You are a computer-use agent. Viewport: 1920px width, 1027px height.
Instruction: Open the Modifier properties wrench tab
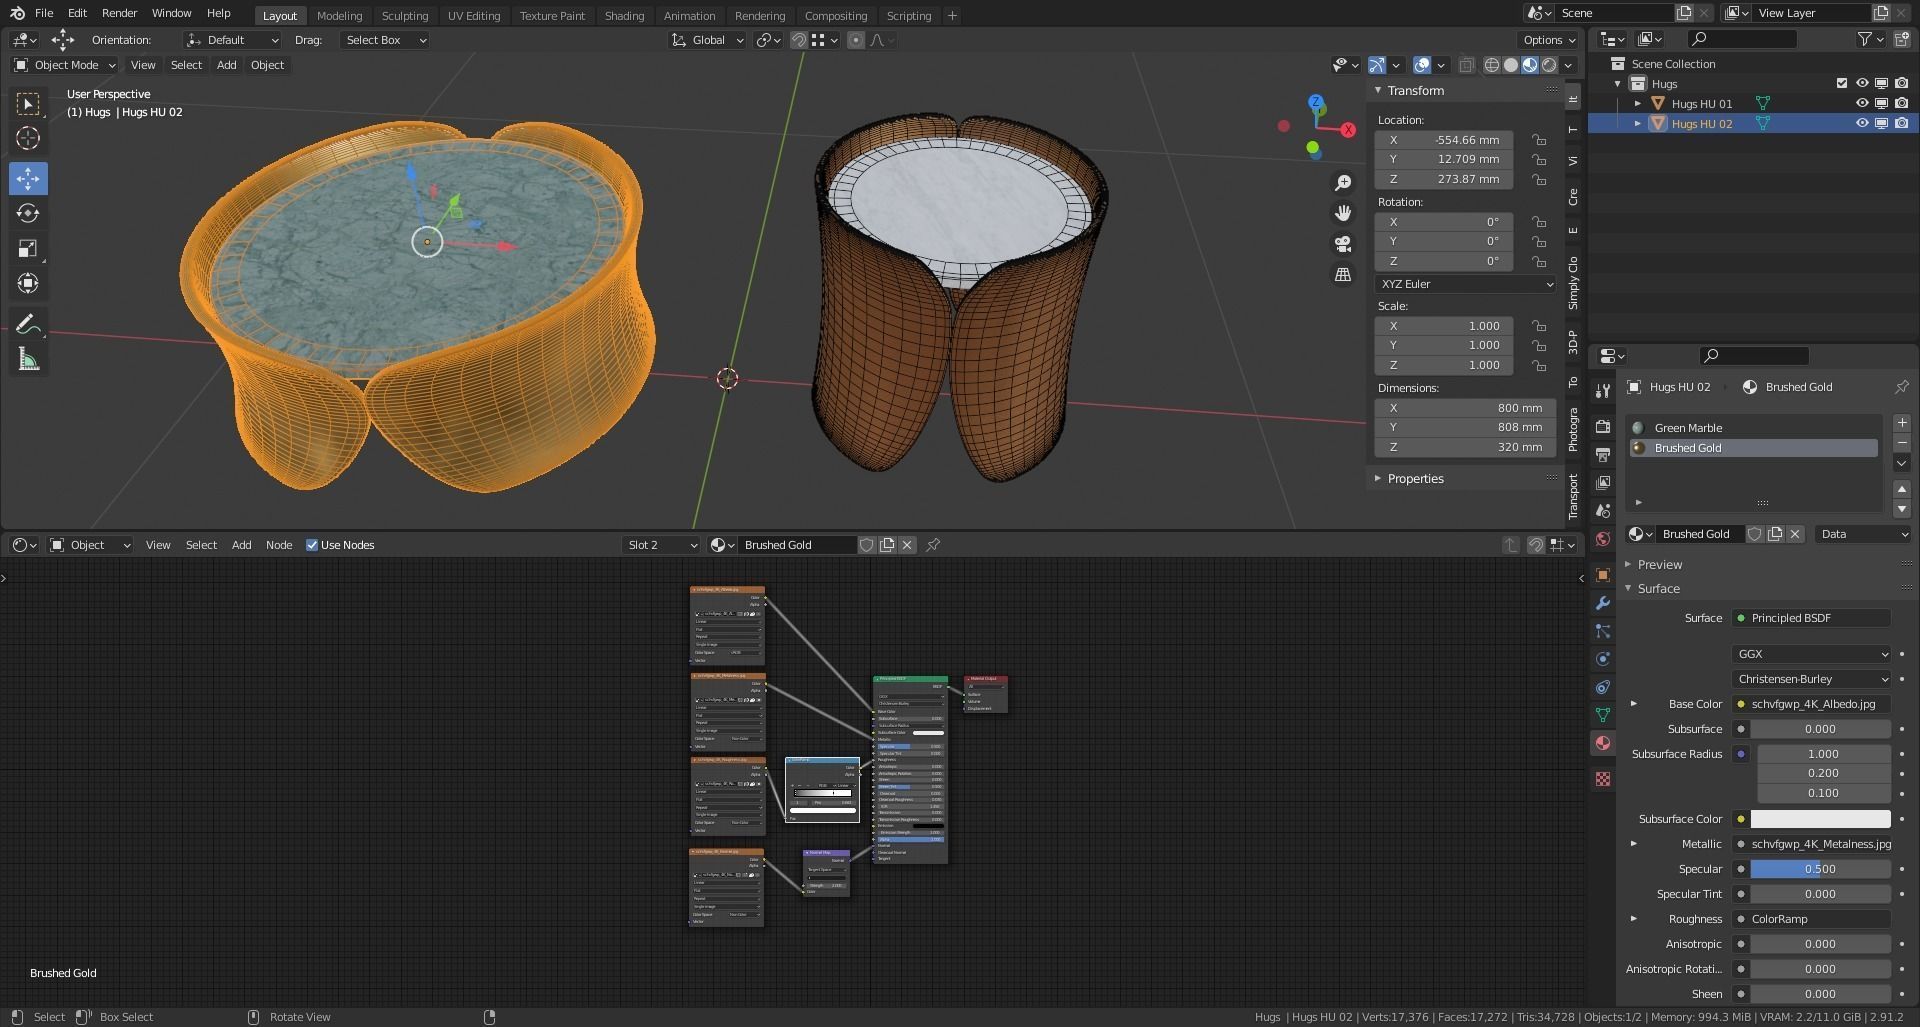click(x=1603, y=603)
